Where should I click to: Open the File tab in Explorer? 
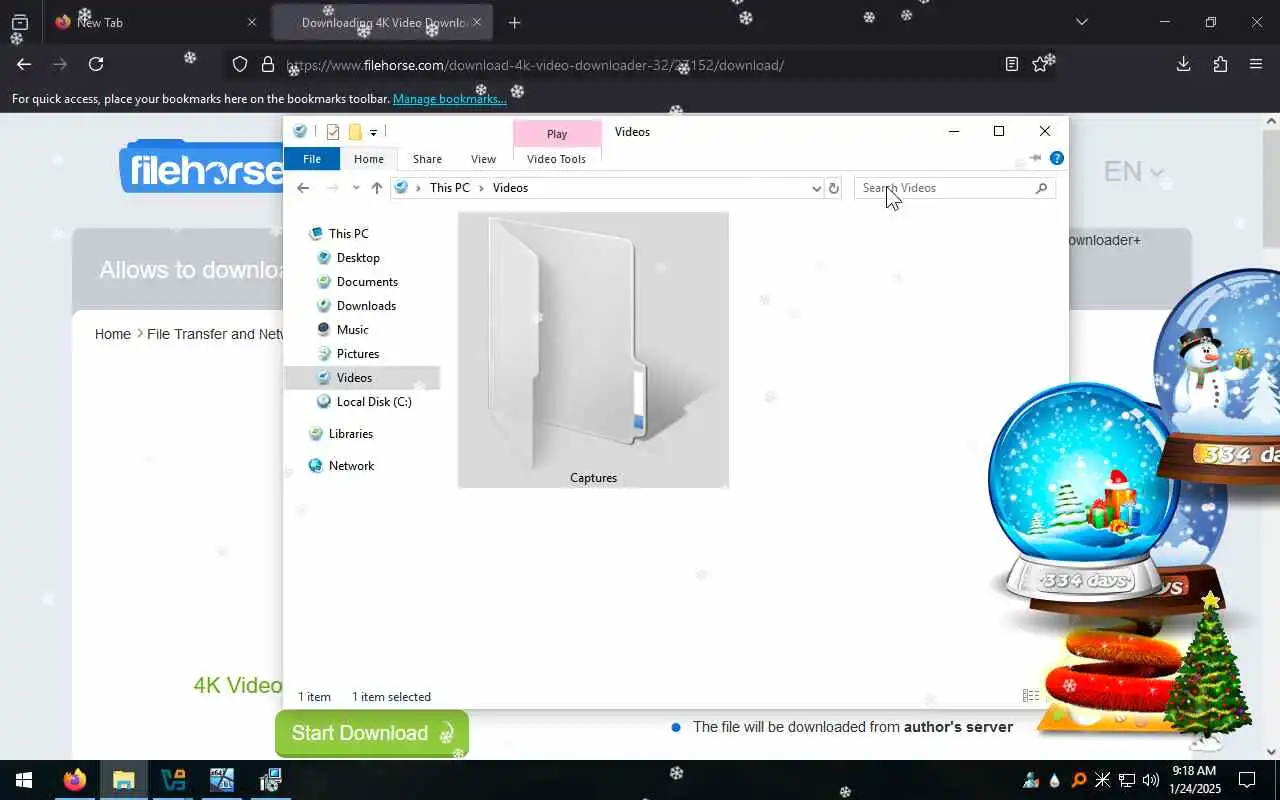pos(312,159)
